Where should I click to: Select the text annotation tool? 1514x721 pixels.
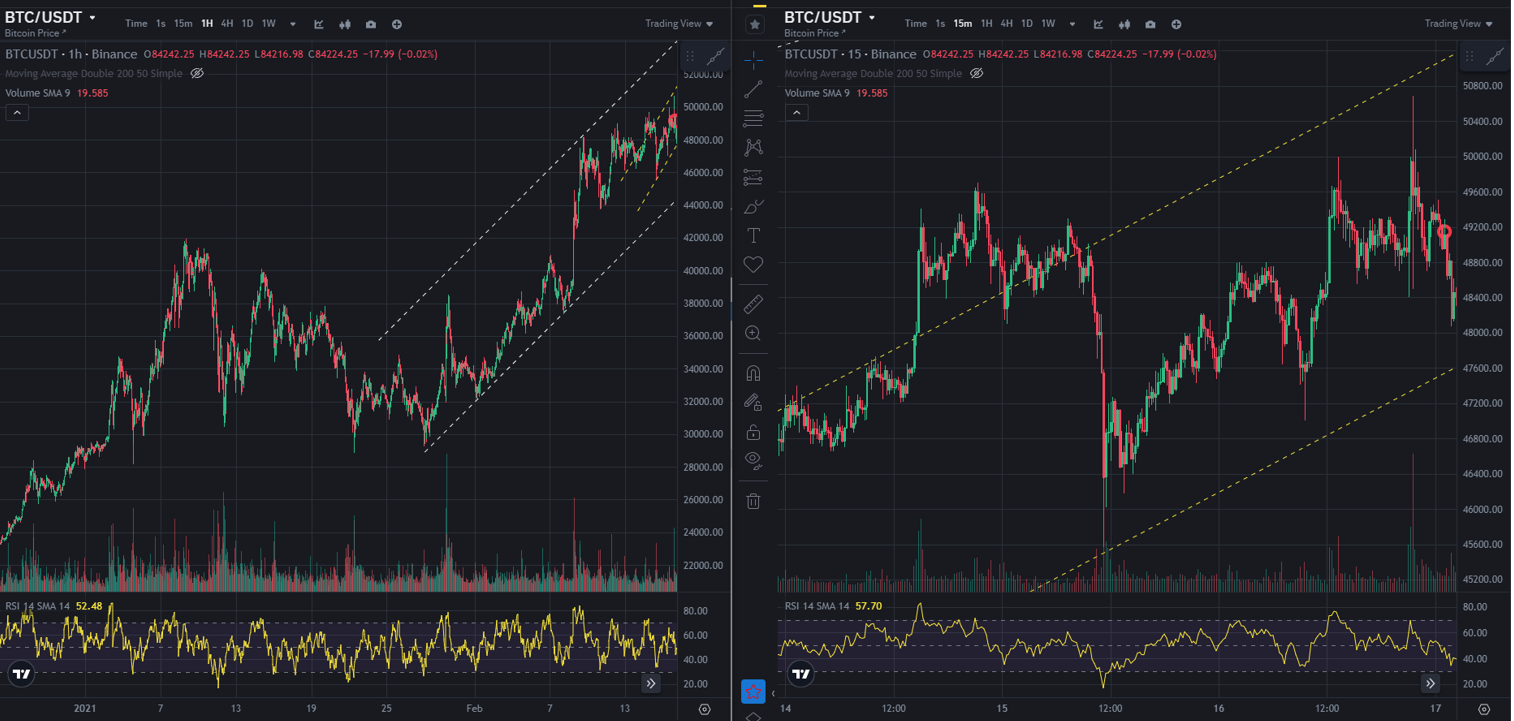tap(753, 236)
